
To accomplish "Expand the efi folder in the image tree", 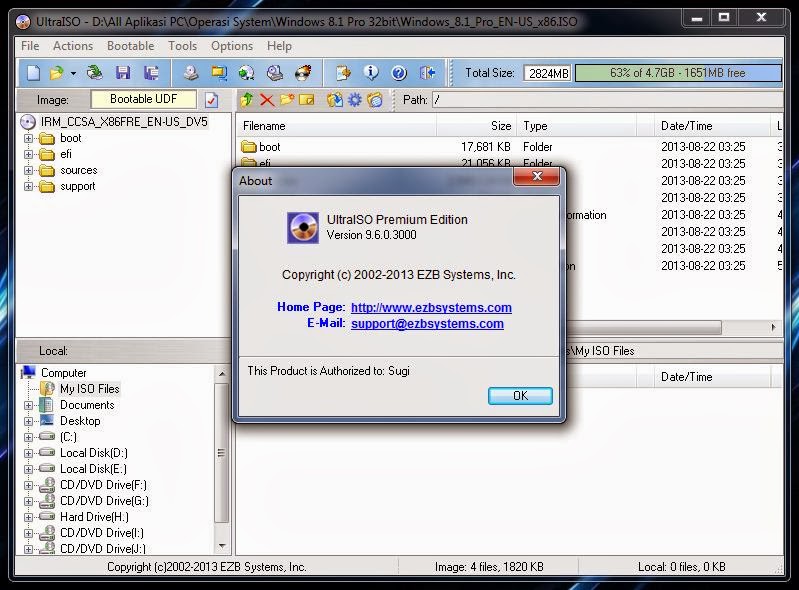I will tap(29, 154).
